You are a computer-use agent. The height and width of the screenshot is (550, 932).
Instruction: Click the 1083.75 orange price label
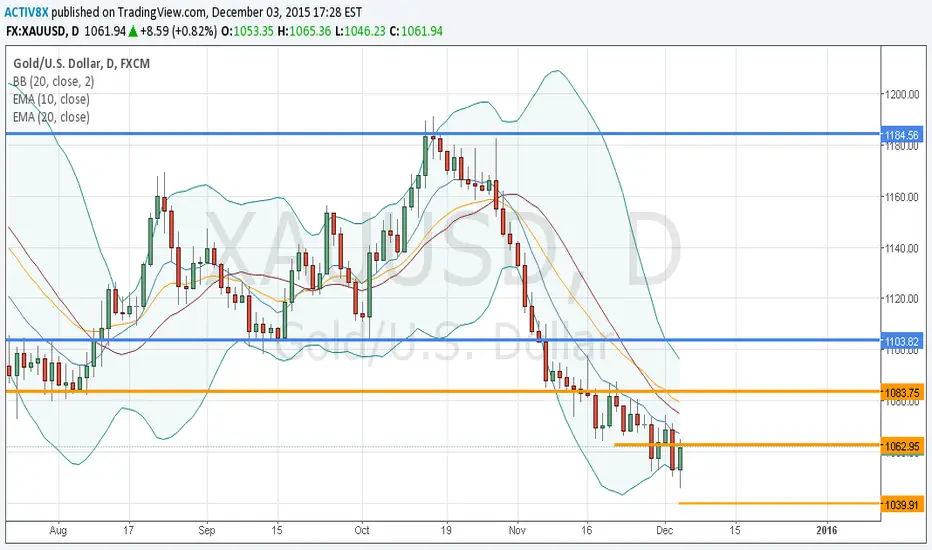[x=902, y=392]
